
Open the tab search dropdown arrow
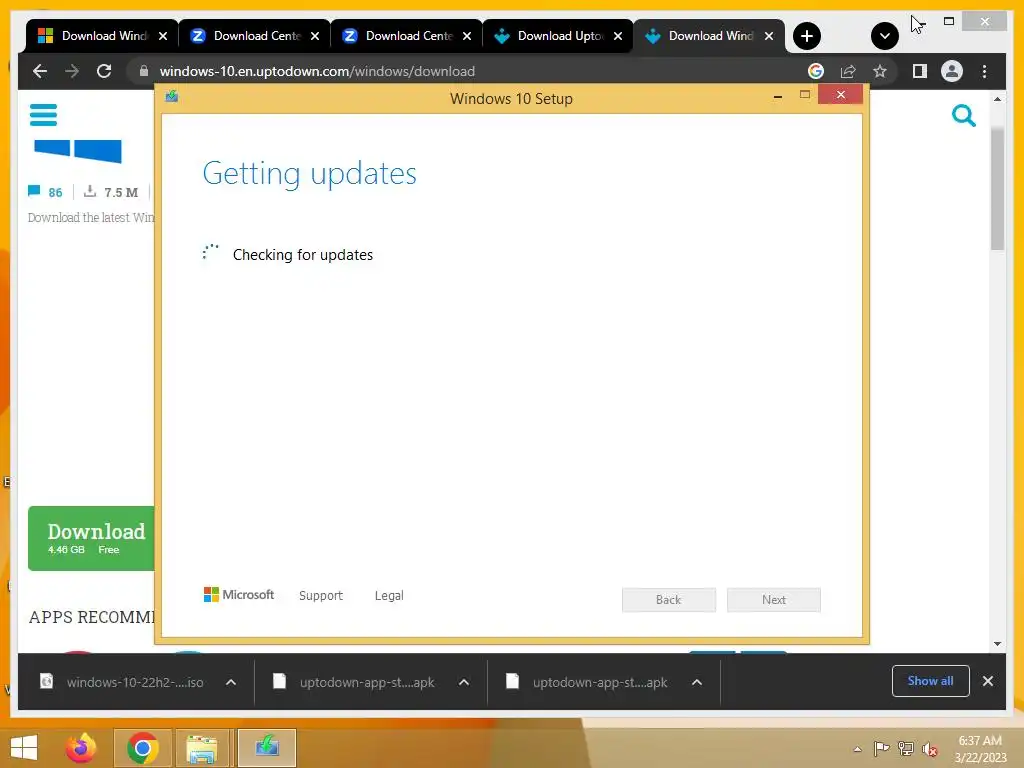click(x=885, y=36)
